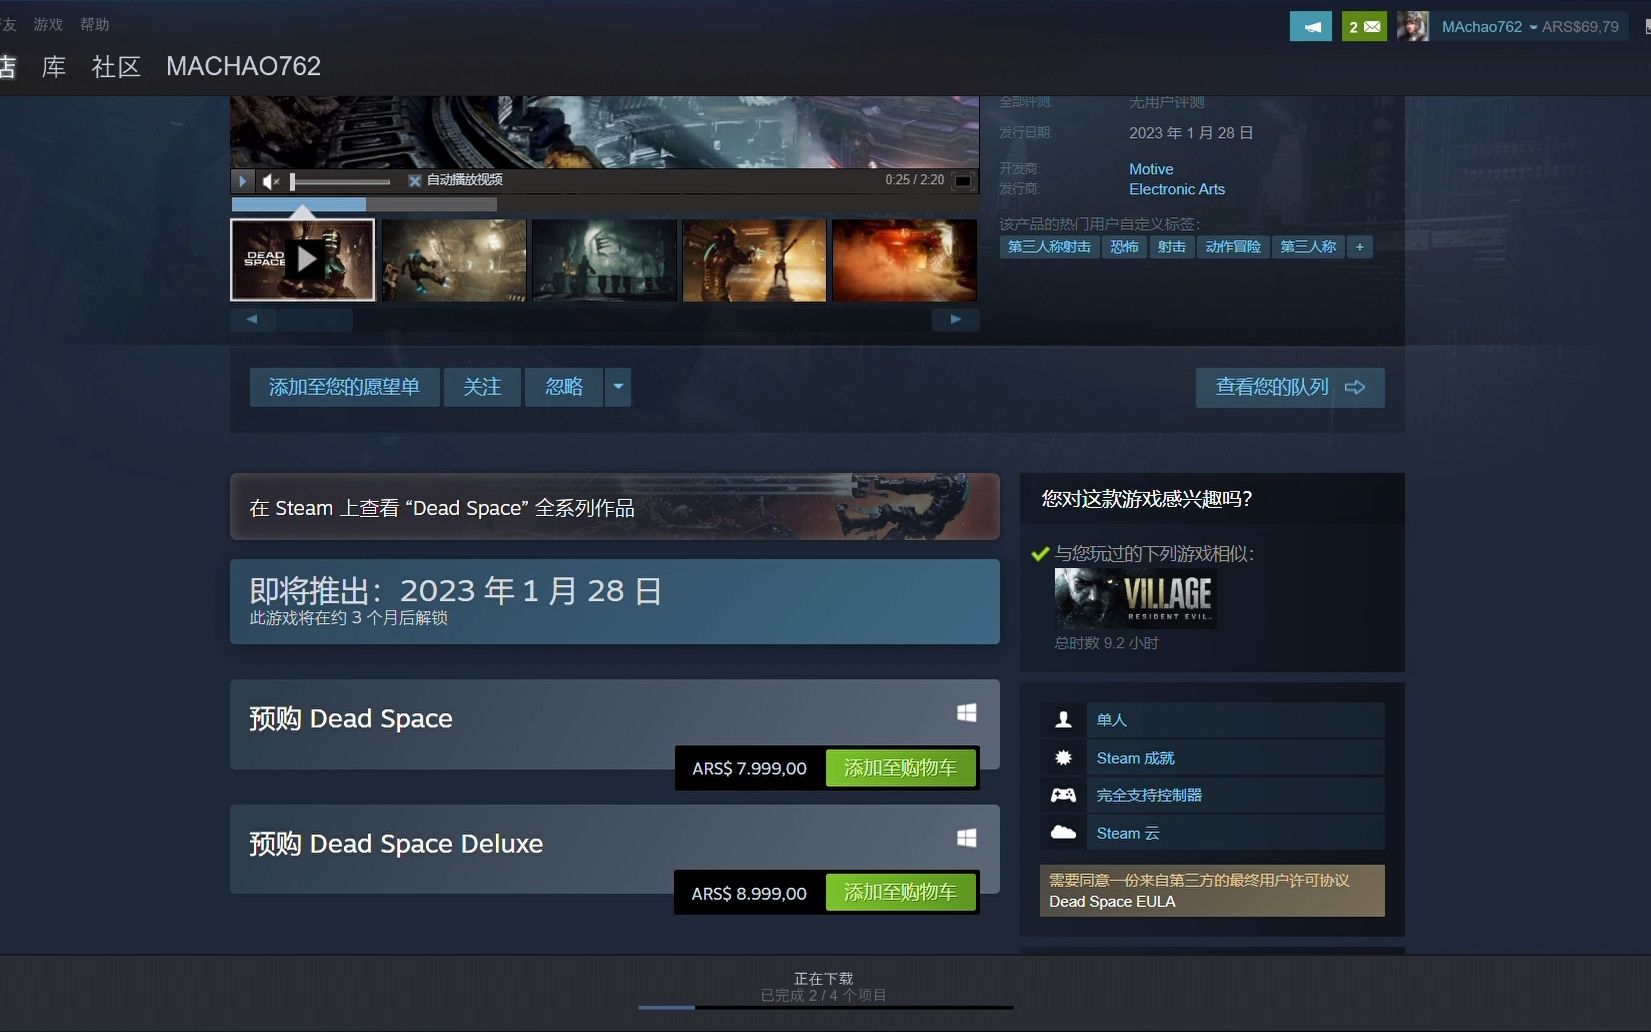Unmute the trailer with the speaker icon
This screenshot has height=1032, width=1651.
(271, 181)
